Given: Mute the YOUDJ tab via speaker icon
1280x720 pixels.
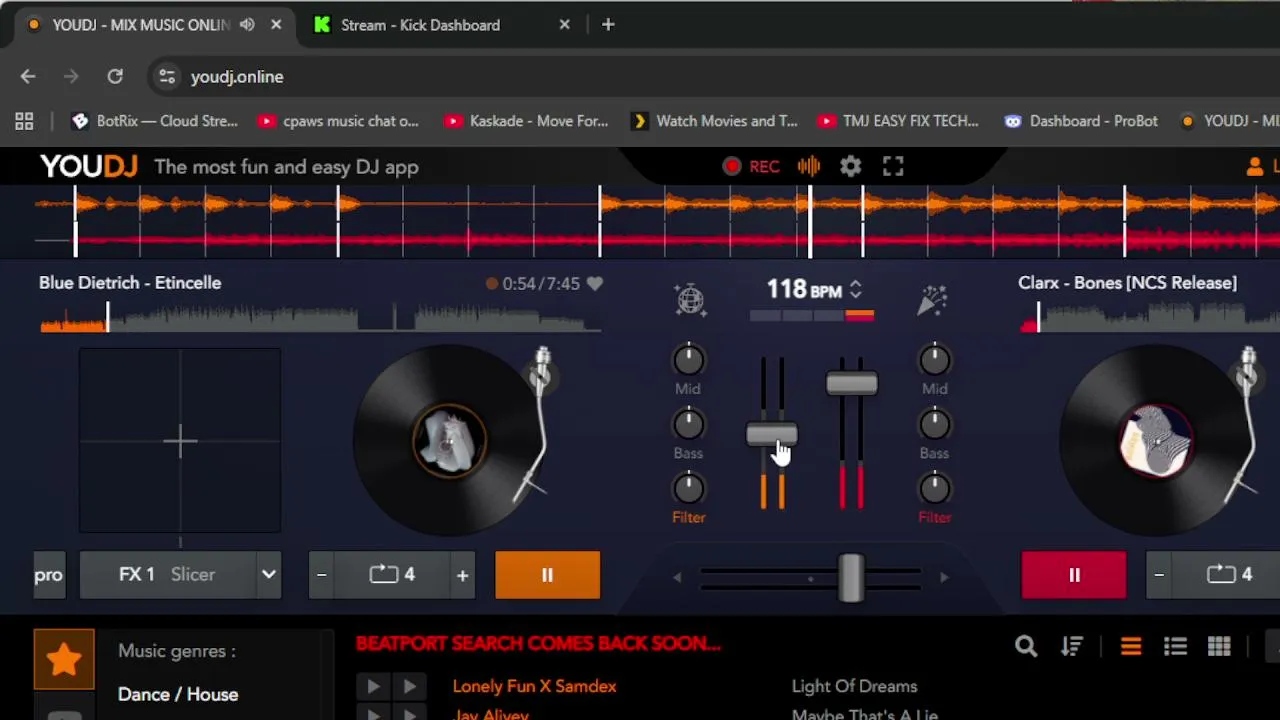Looking at the screenshot, I should (x=247, y=25).
